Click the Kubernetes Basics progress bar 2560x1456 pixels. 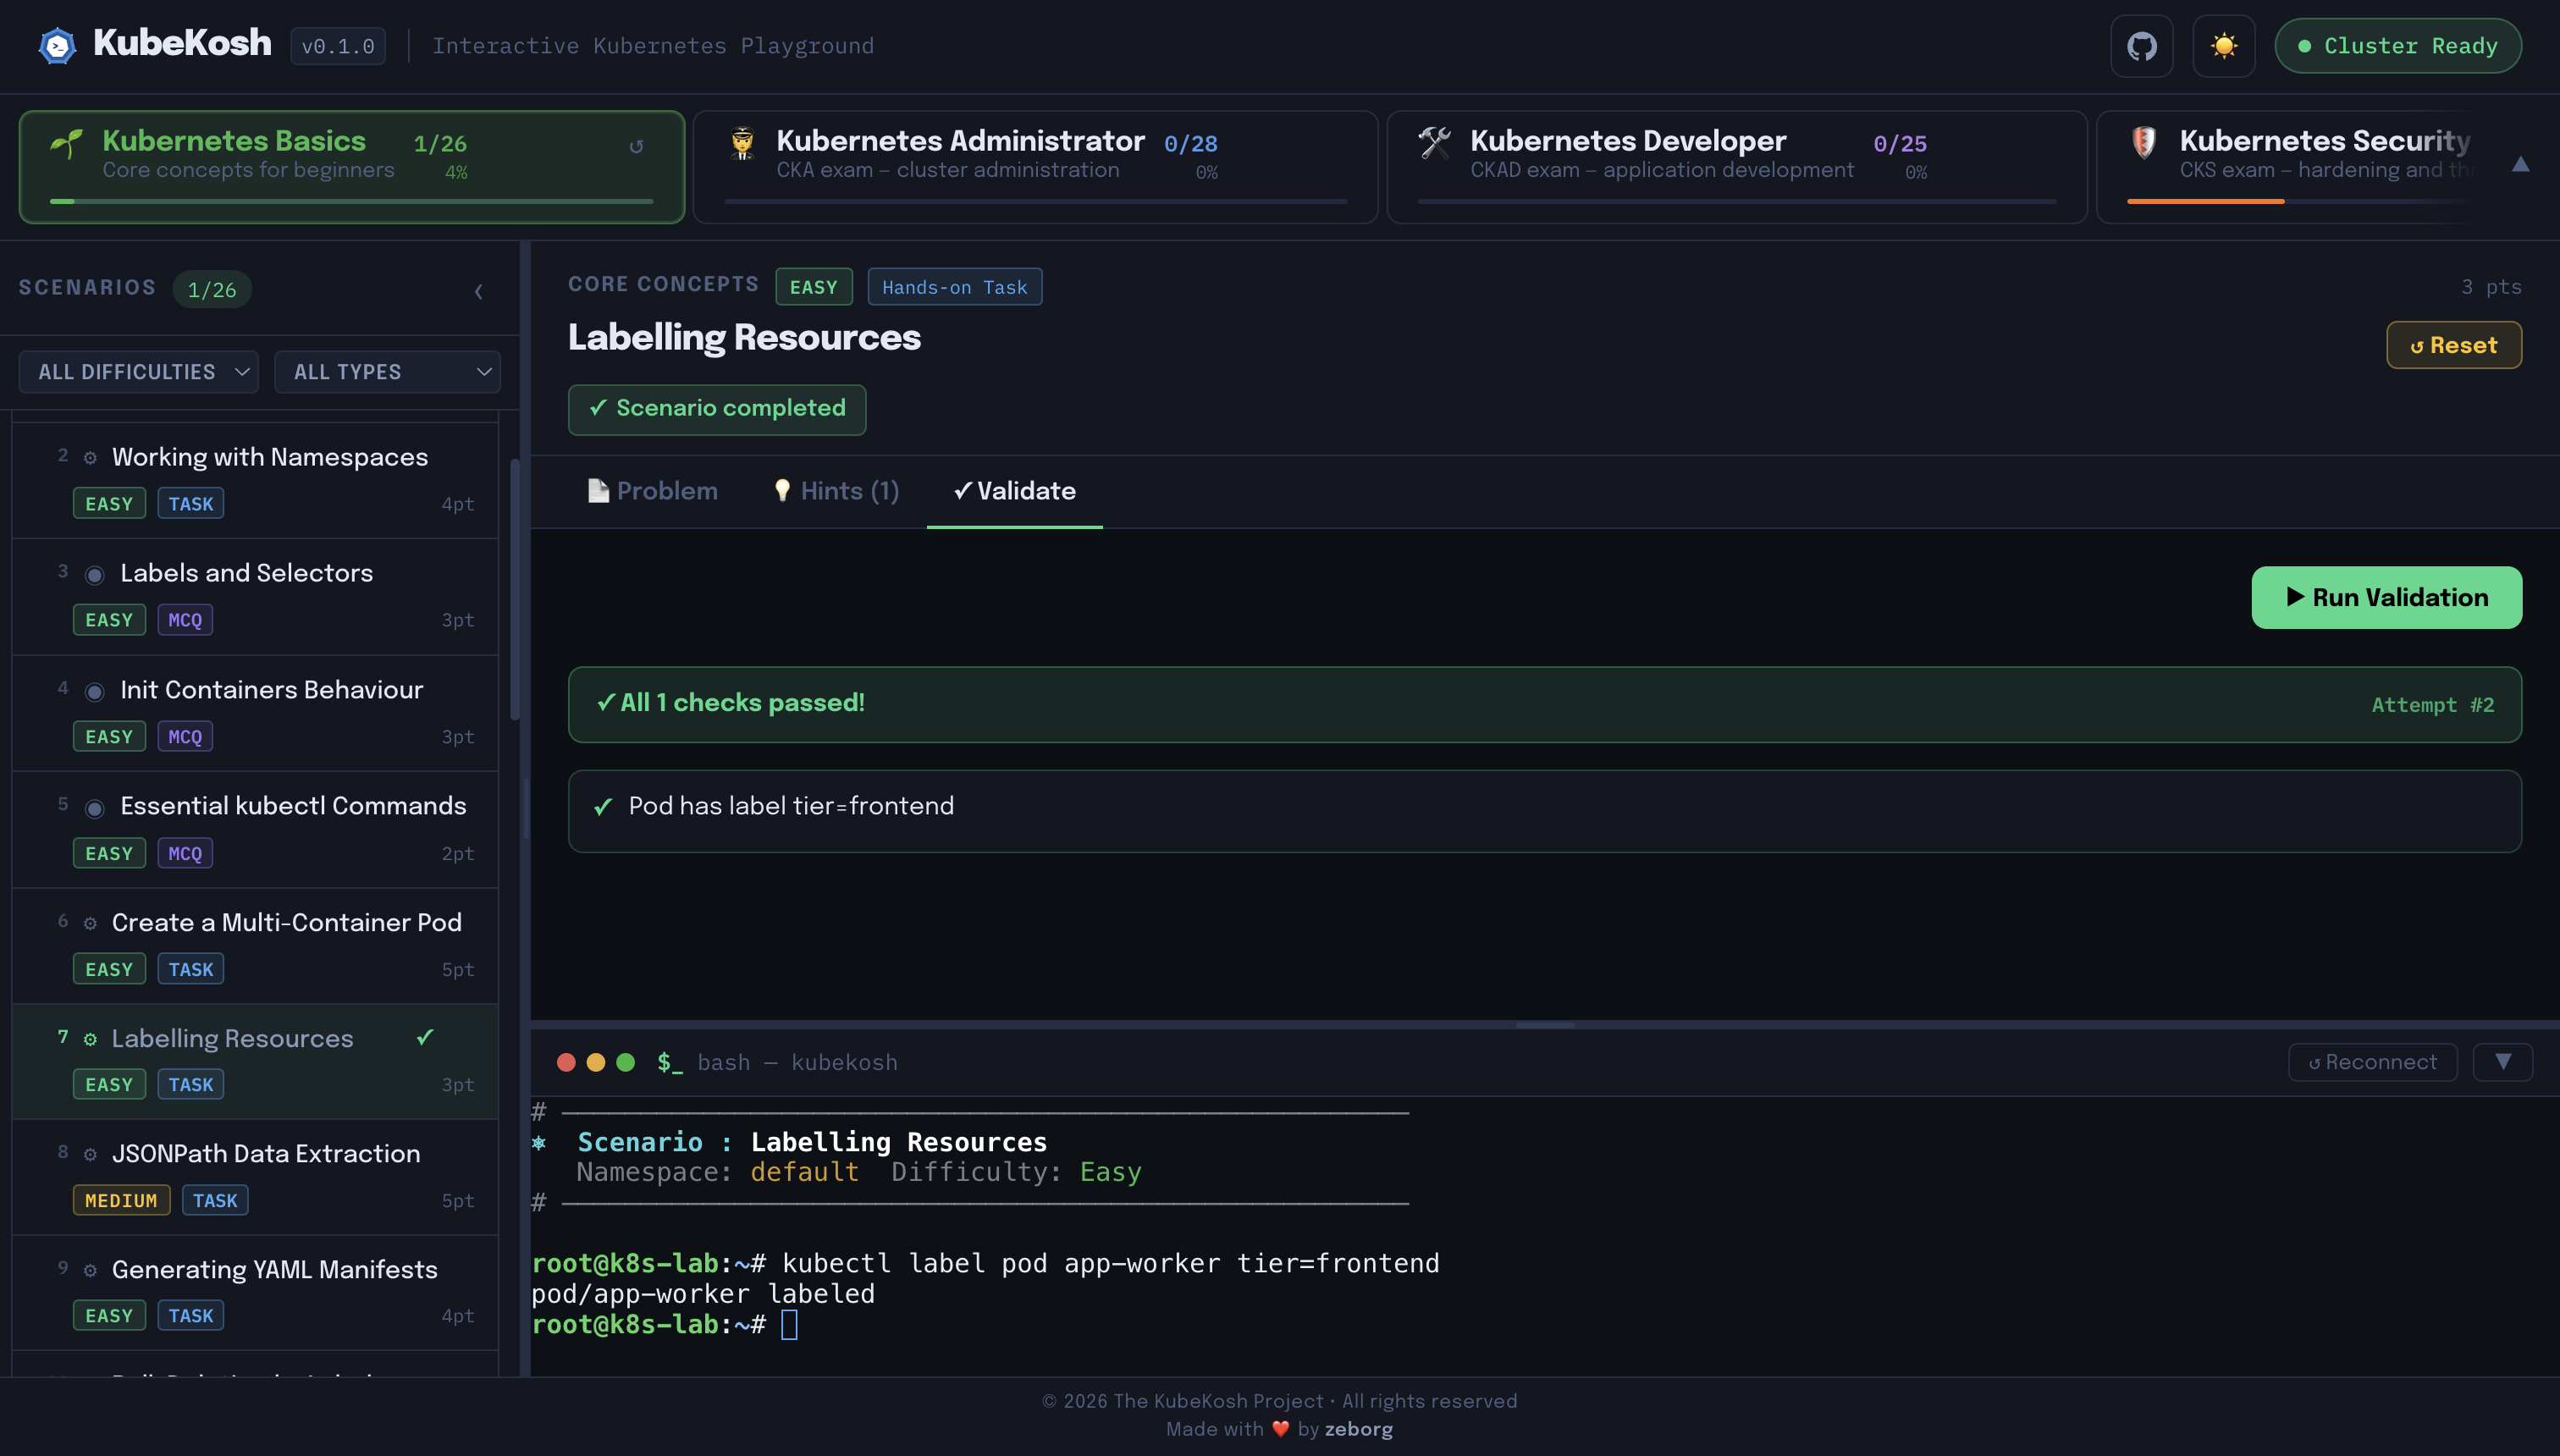click(x=351, y=201)
